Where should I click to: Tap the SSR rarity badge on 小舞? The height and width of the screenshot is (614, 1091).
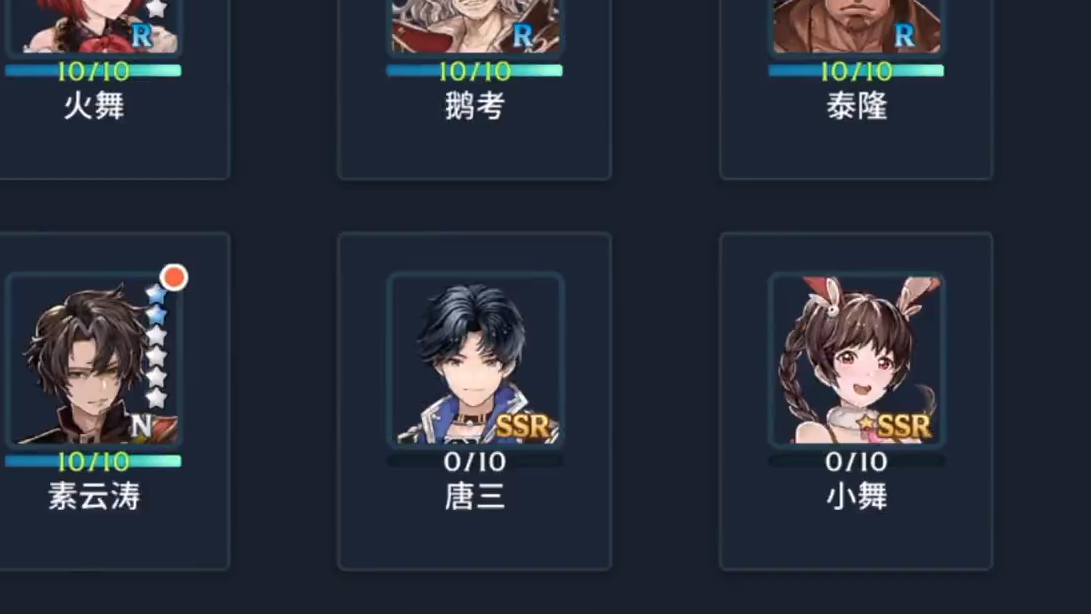[x=903, y=425]
